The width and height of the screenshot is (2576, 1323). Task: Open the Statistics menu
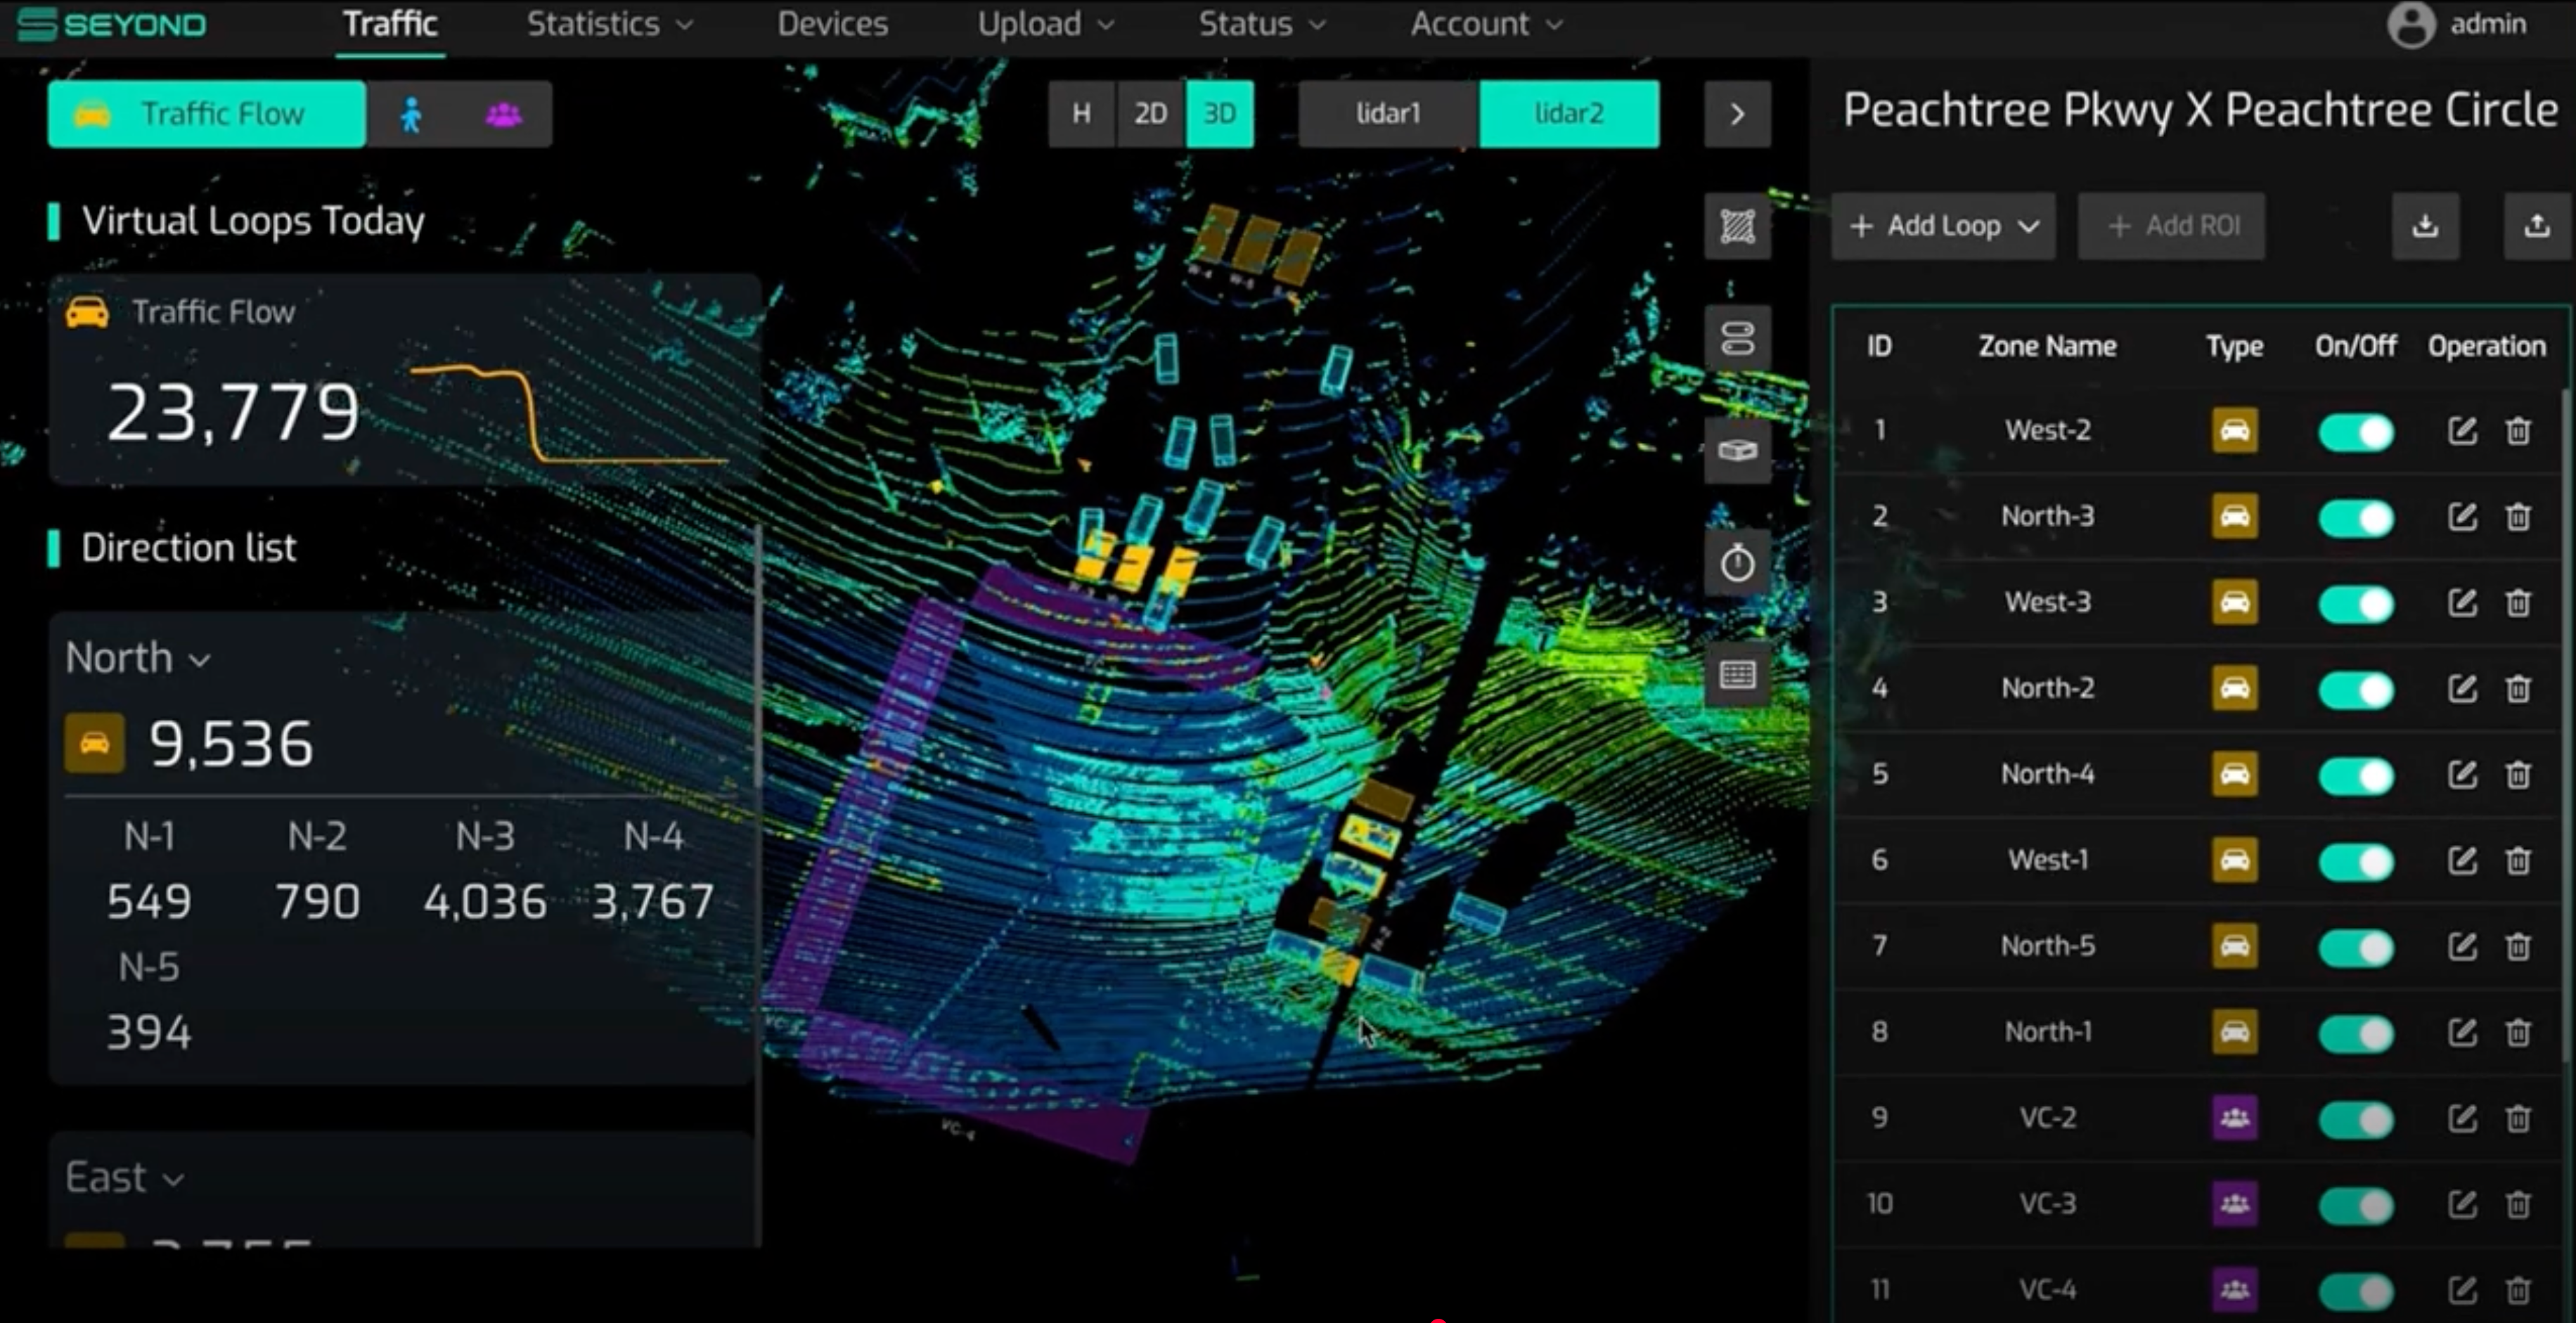tap(609, 24)
